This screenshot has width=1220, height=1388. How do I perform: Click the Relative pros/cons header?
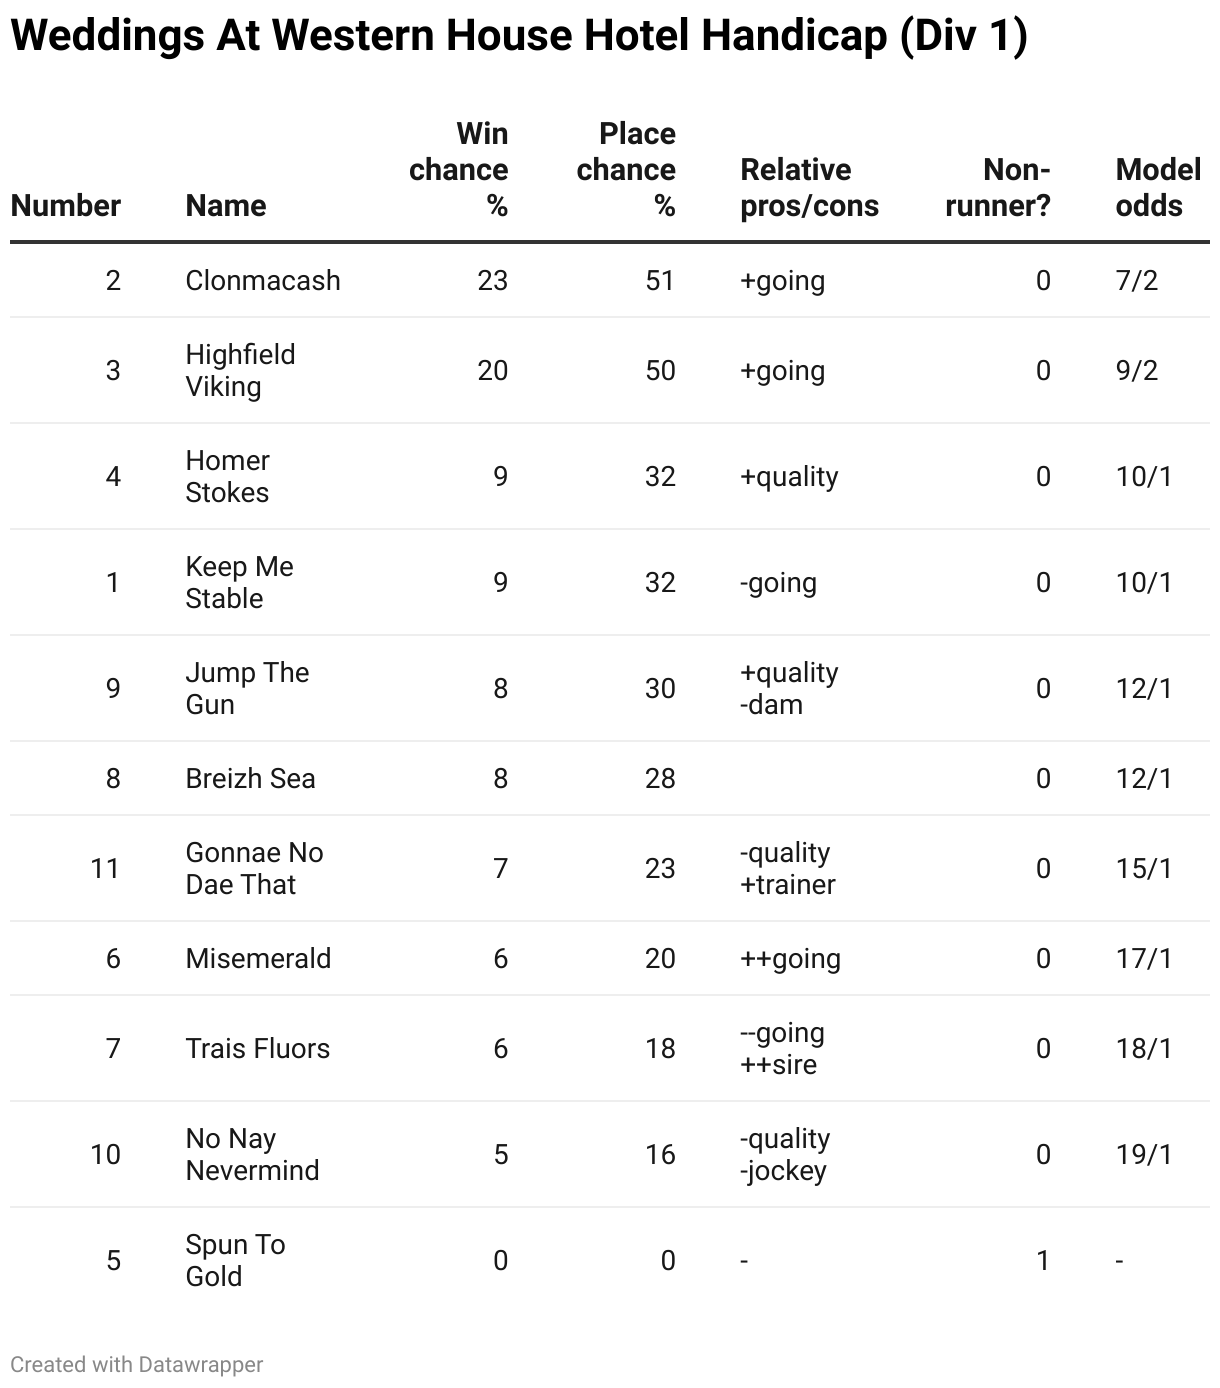pos(809,188)
